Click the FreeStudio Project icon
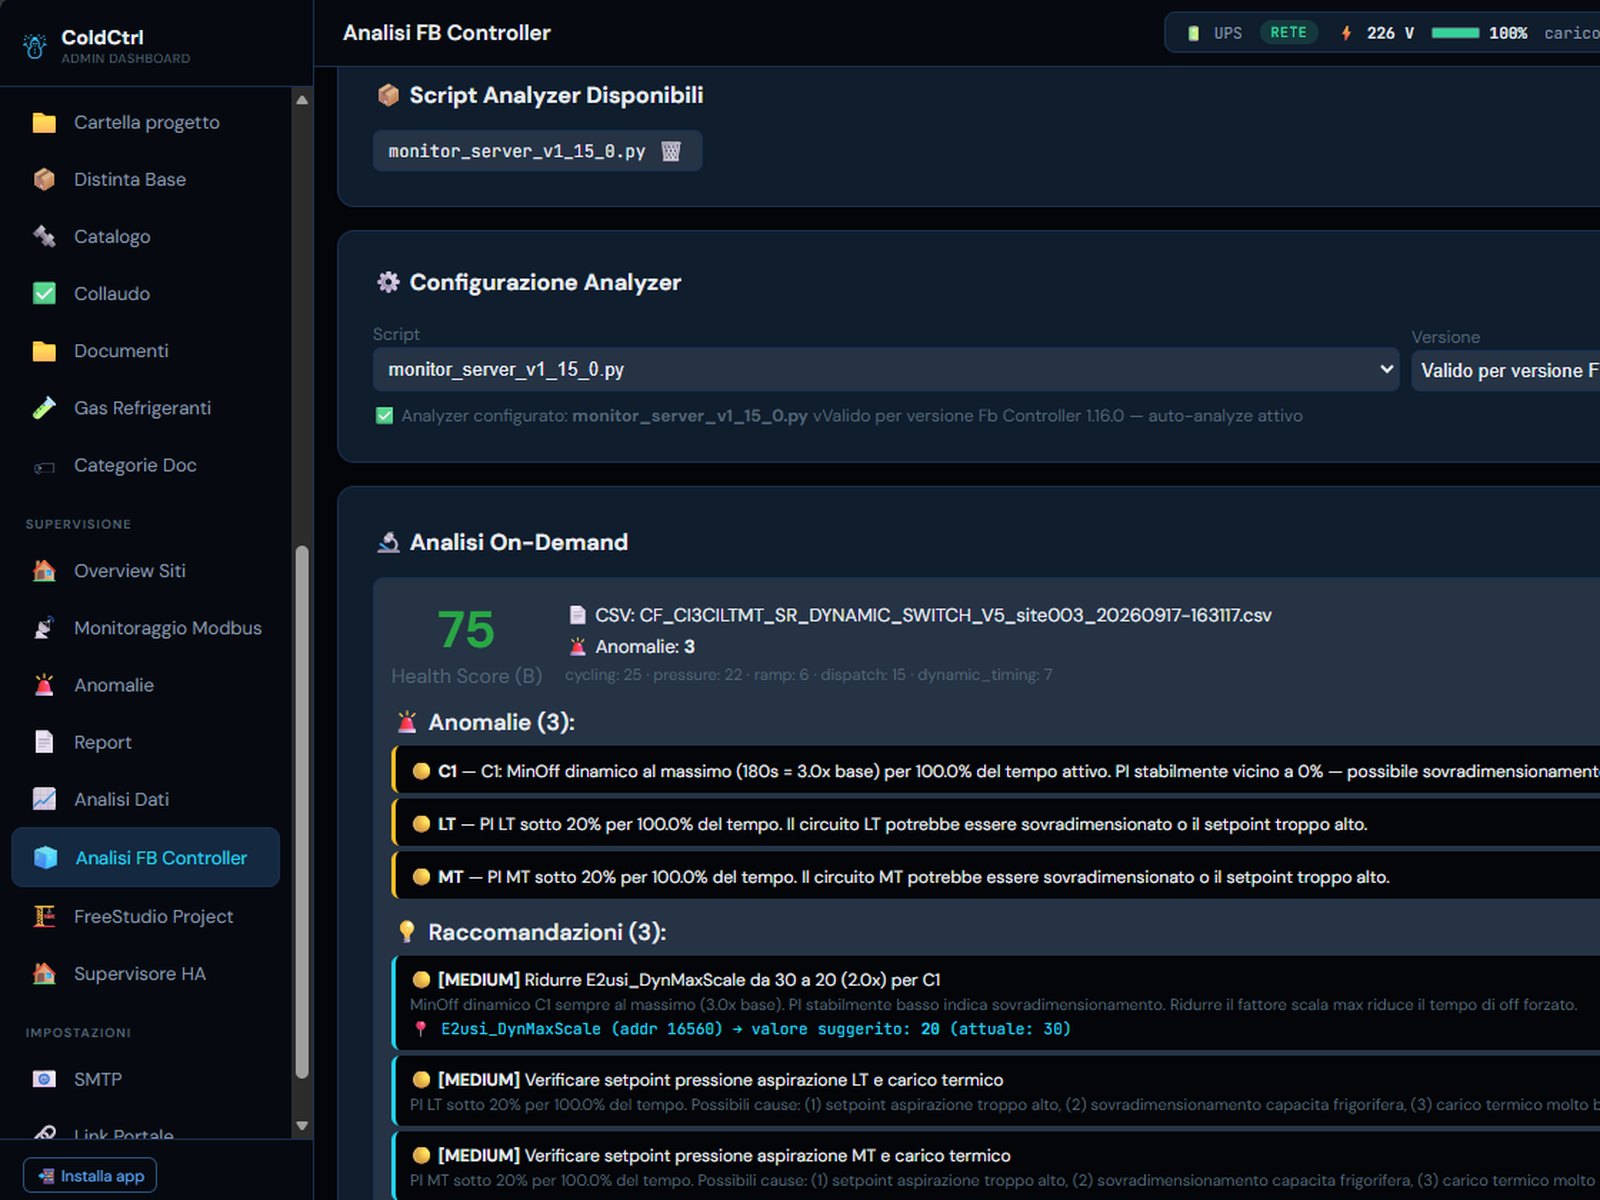 [x=44, y=916]
